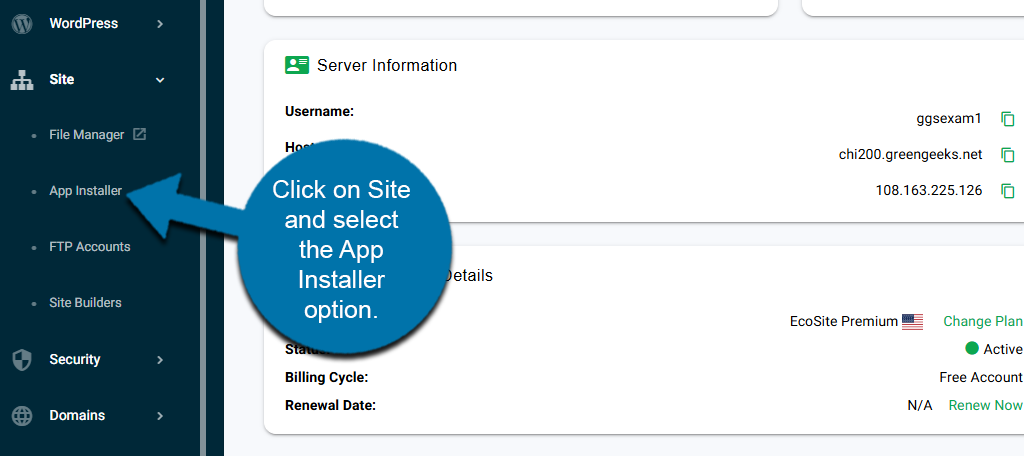The height and width of the screenshot is (456, 1024).
Task: Select App Installer in the sidebar
Action: (85, 191)
